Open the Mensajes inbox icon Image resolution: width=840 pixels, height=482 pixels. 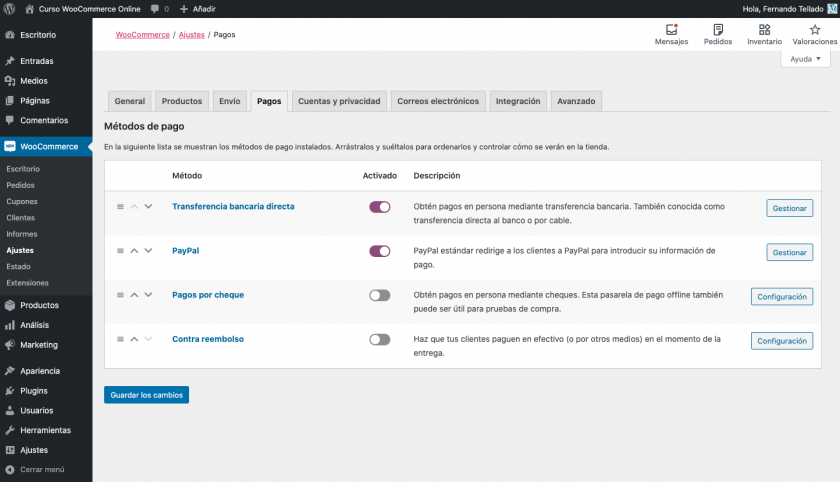[671, 30]
